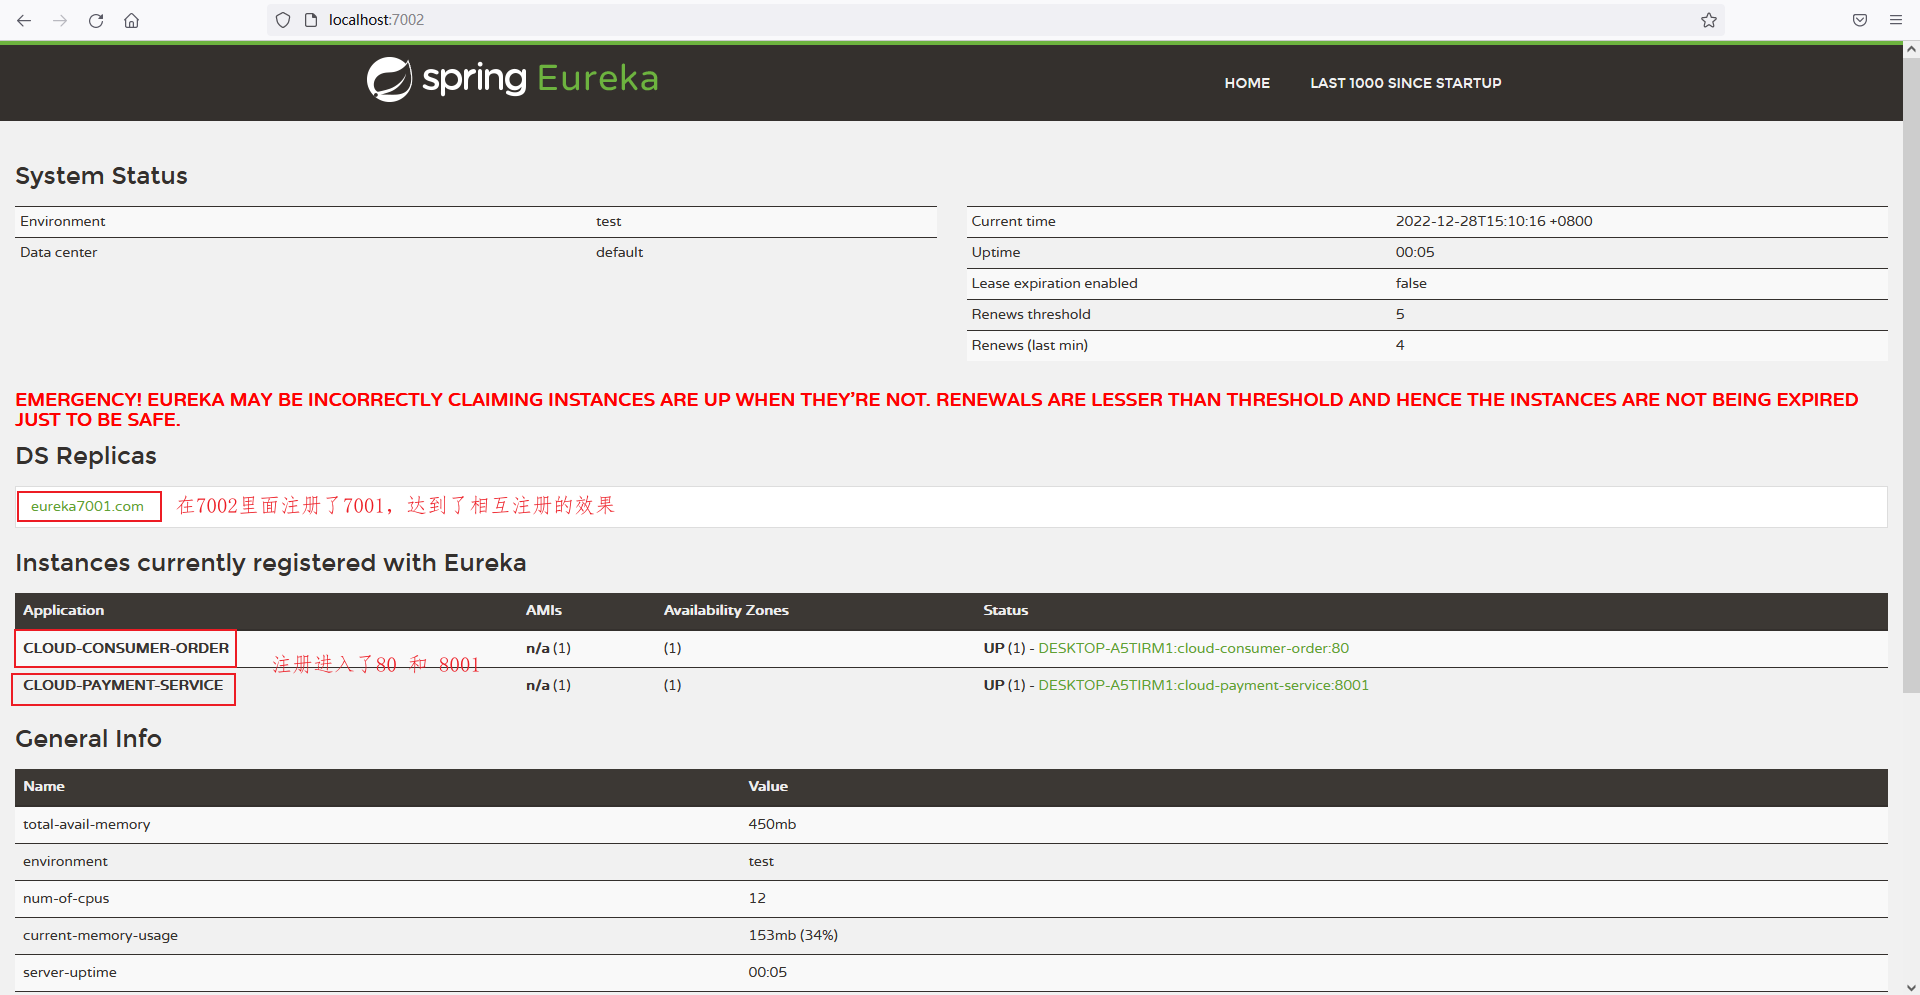Viewport: 1920px width, 995px height.
Task: Click the DS Replicas heading
Action: 86,456
